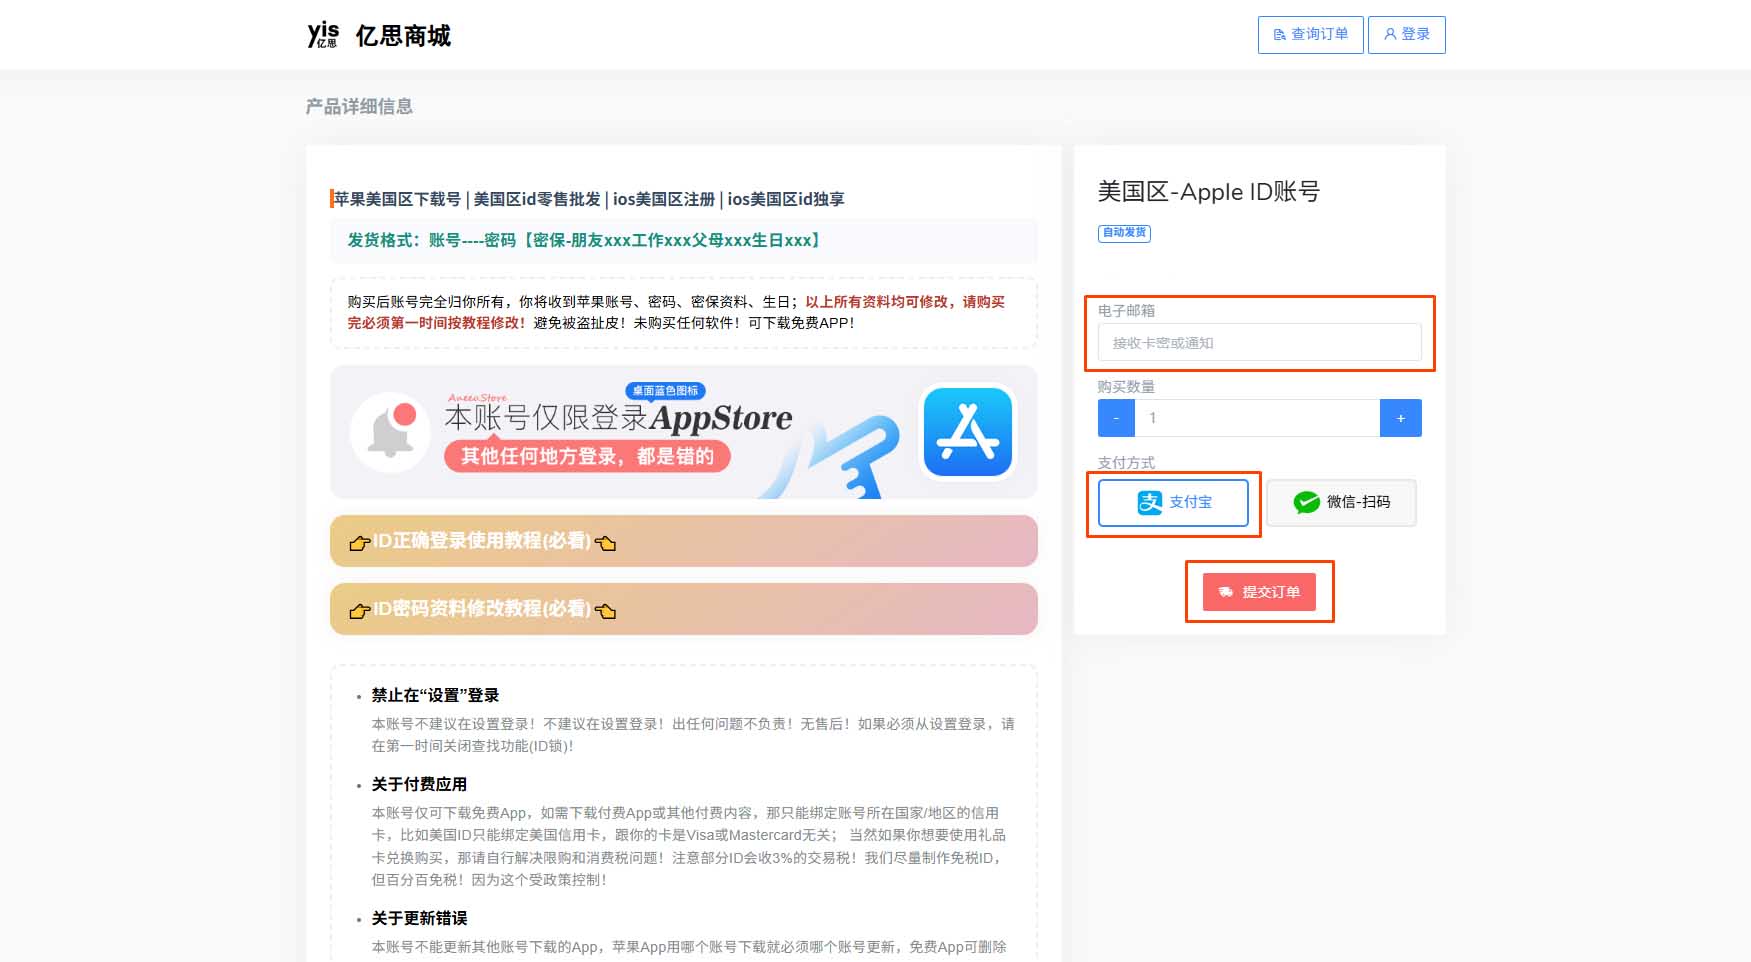Click the pointing hand icon on ID正确登录使用教程 banner
Screen dimensions: 1751x962
[x=360, y=541]
